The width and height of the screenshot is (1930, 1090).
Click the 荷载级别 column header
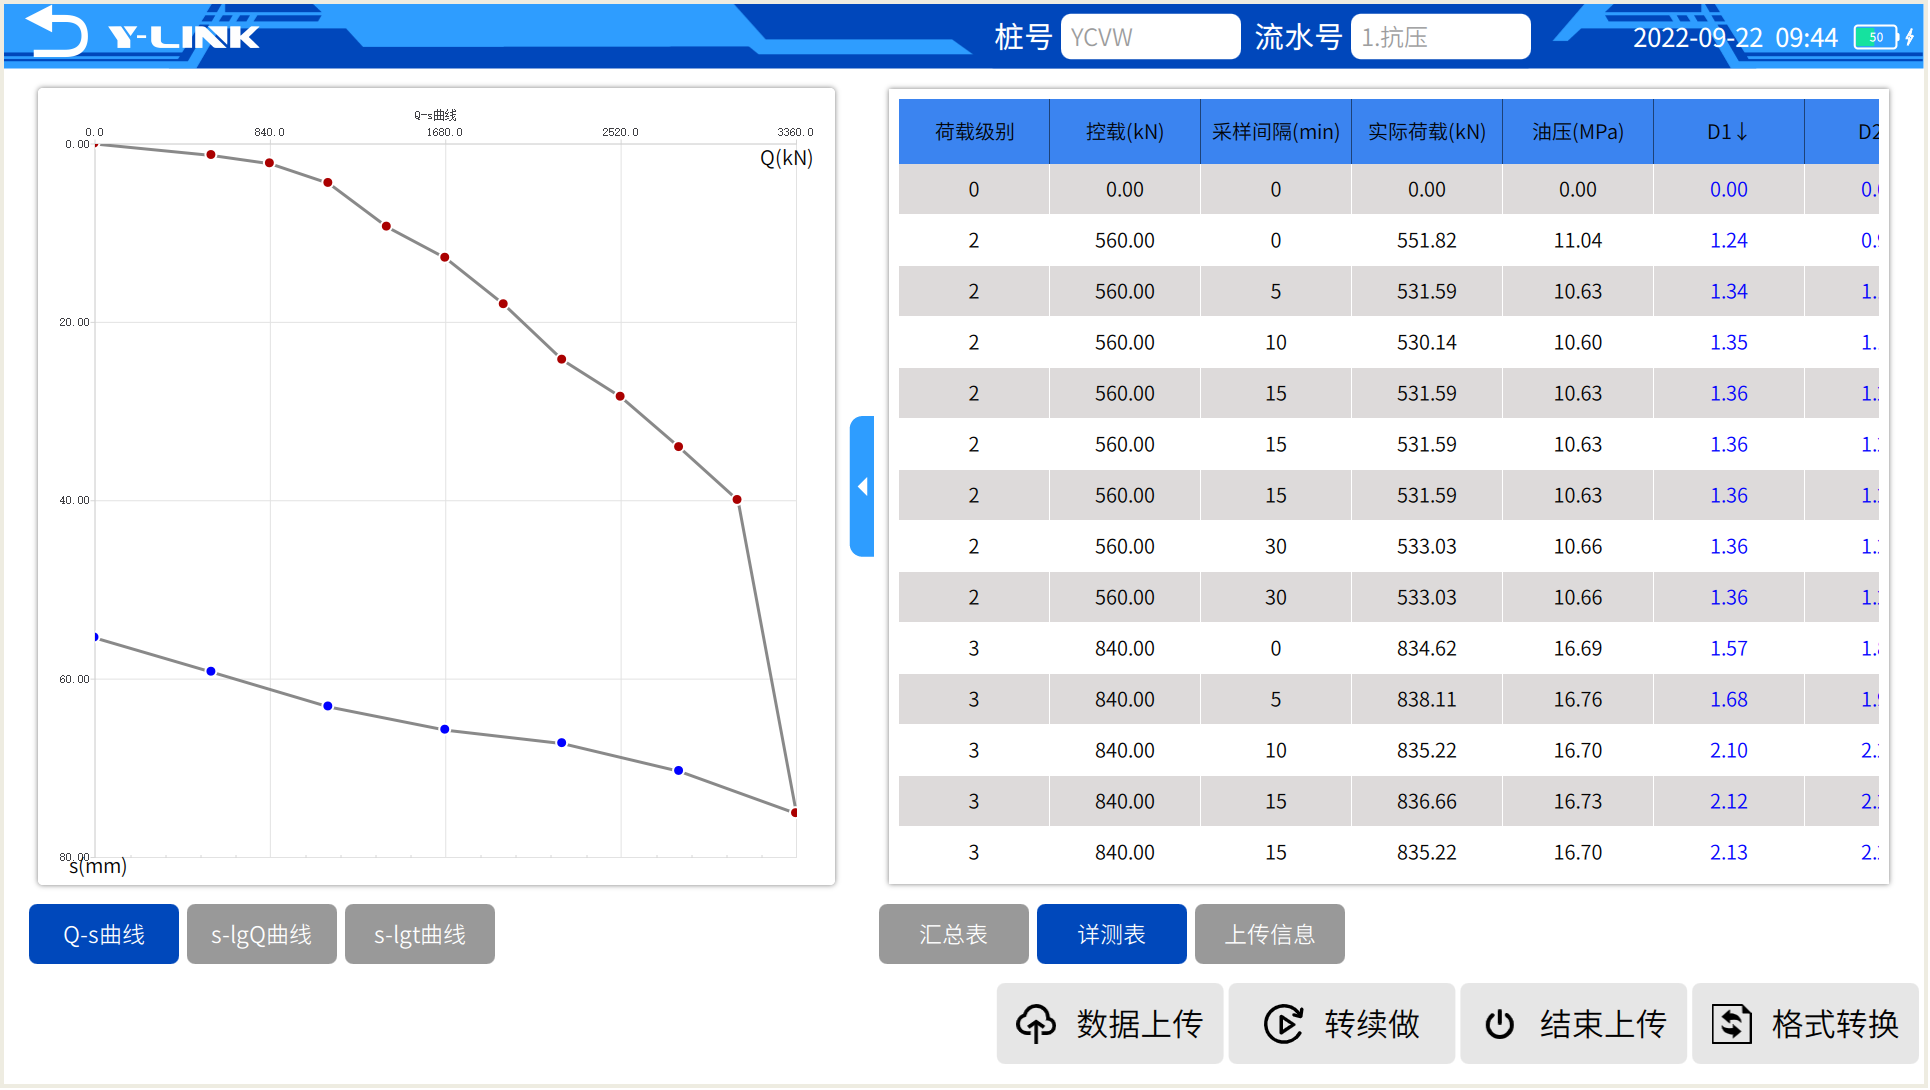point(974,132)
